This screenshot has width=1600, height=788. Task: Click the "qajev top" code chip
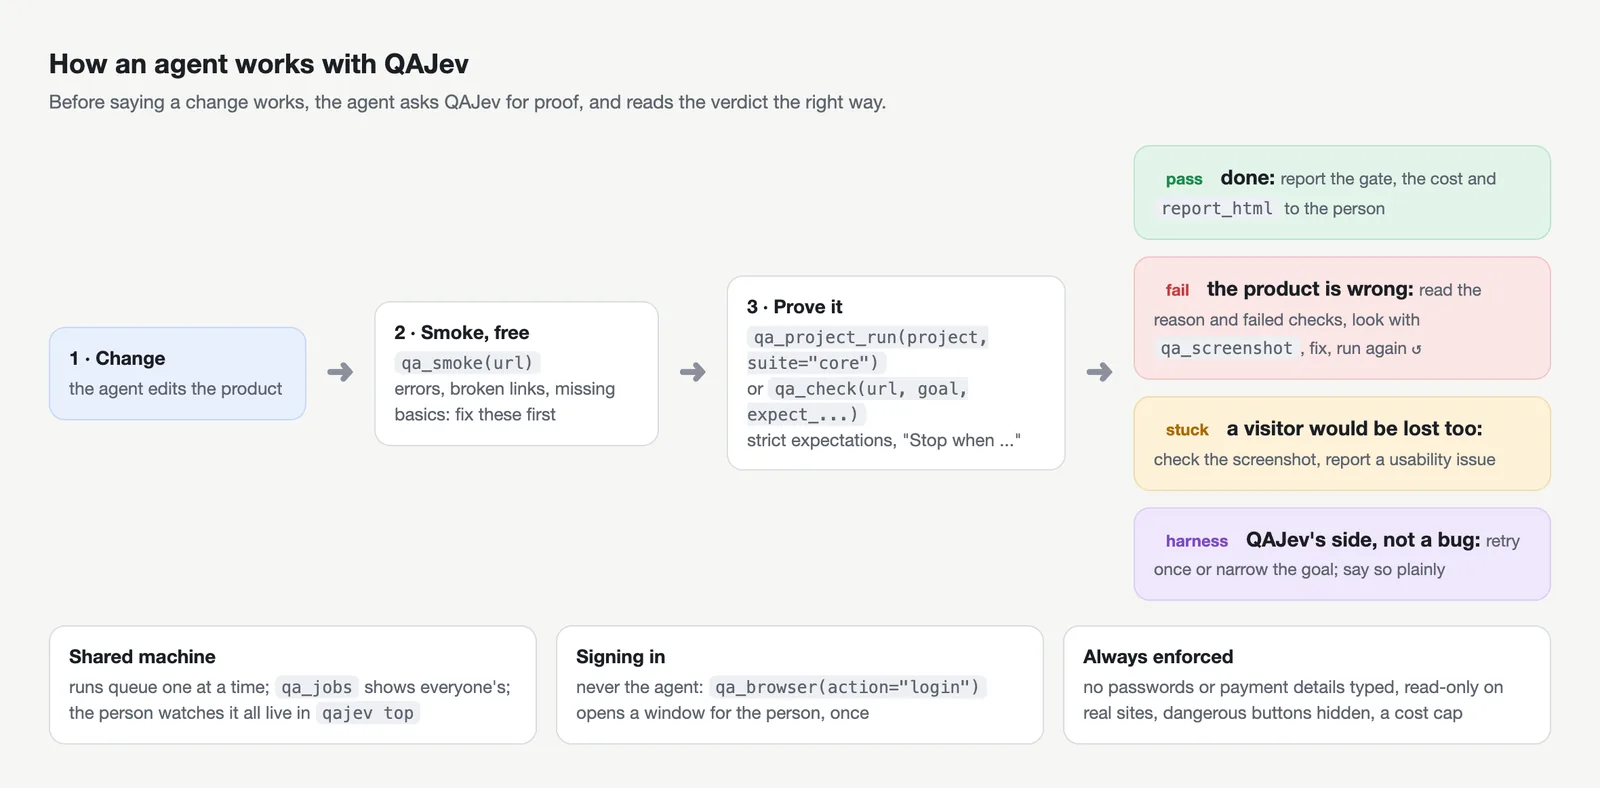pyautogui.click(x=368, y=713)
